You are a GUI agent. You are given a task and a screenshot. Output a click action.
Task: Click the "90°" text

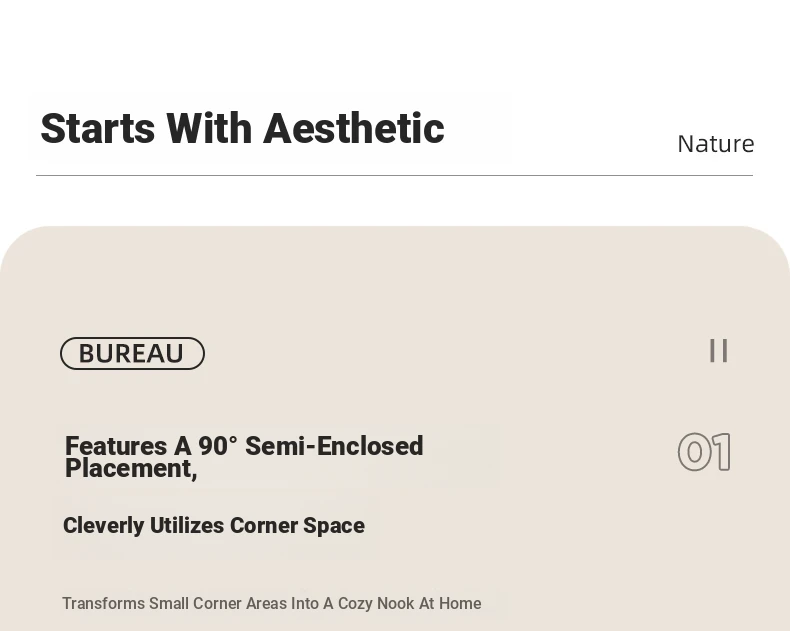(217, 446)
